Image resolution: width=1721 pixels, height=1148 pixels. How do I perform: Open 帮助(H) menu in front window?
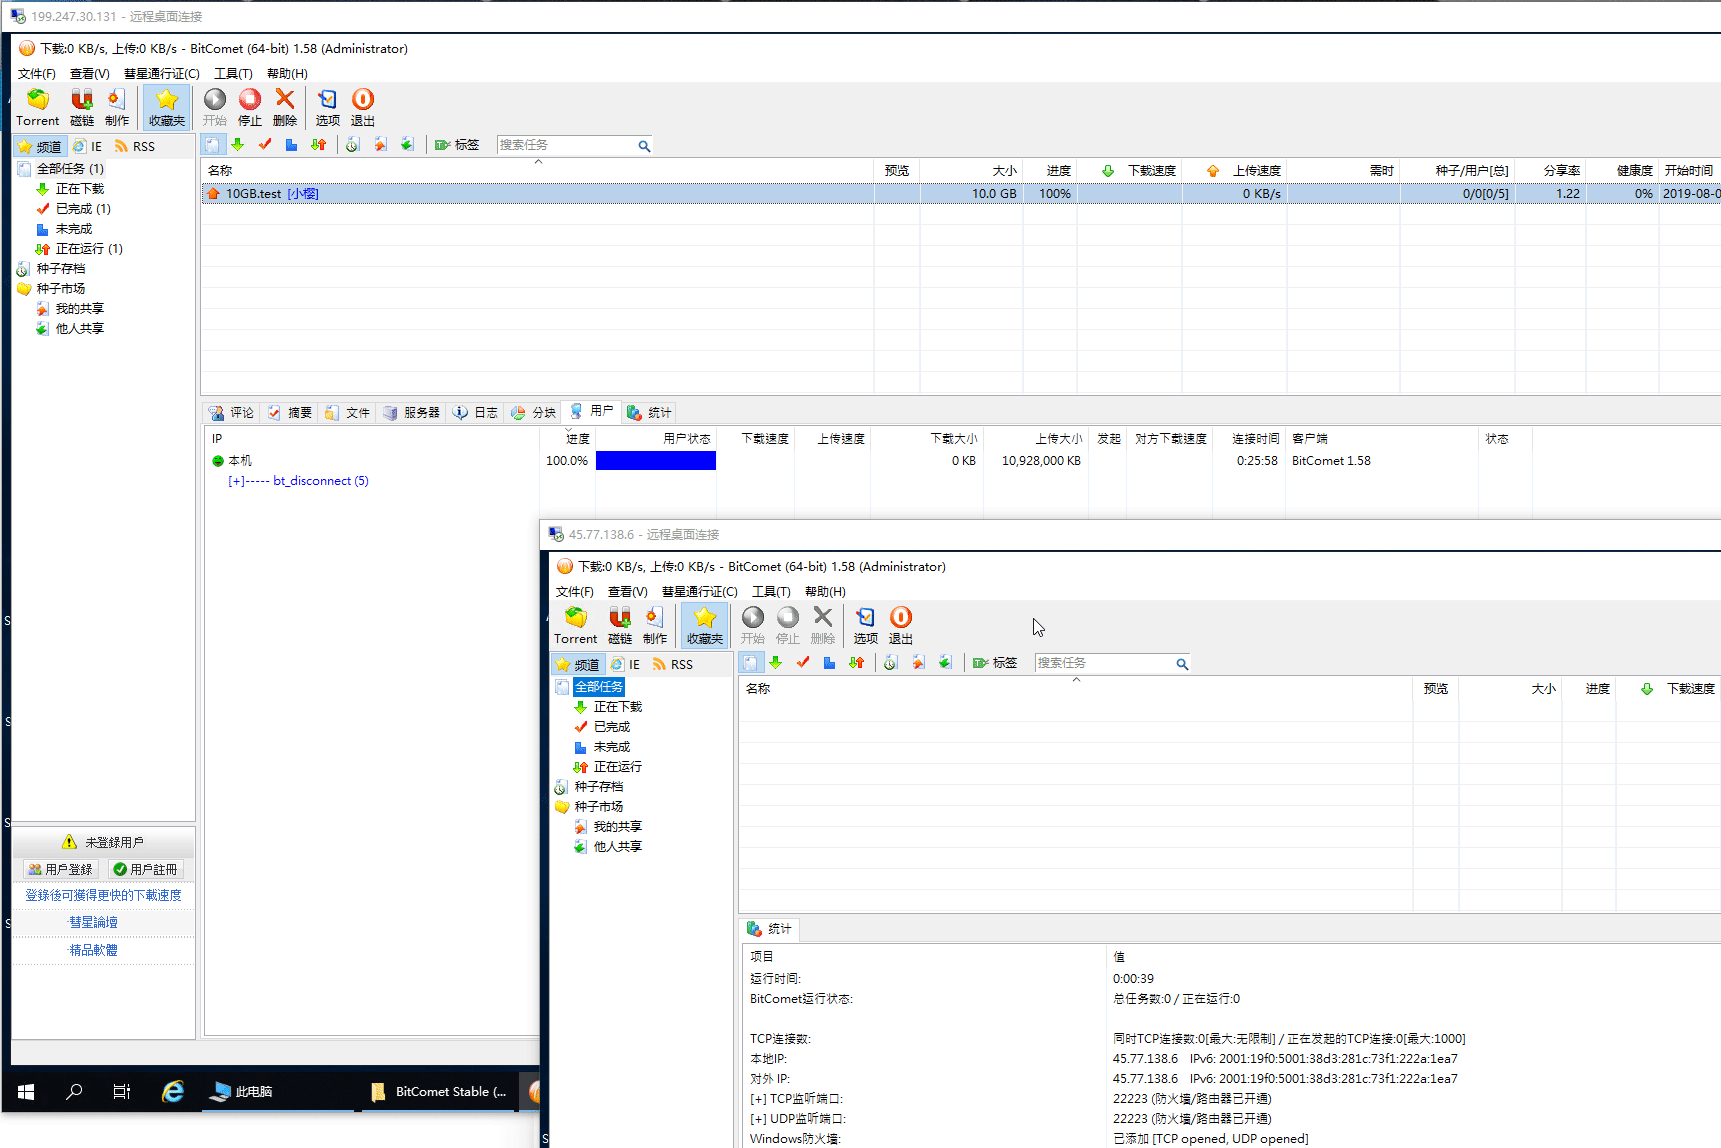[825, 591]
